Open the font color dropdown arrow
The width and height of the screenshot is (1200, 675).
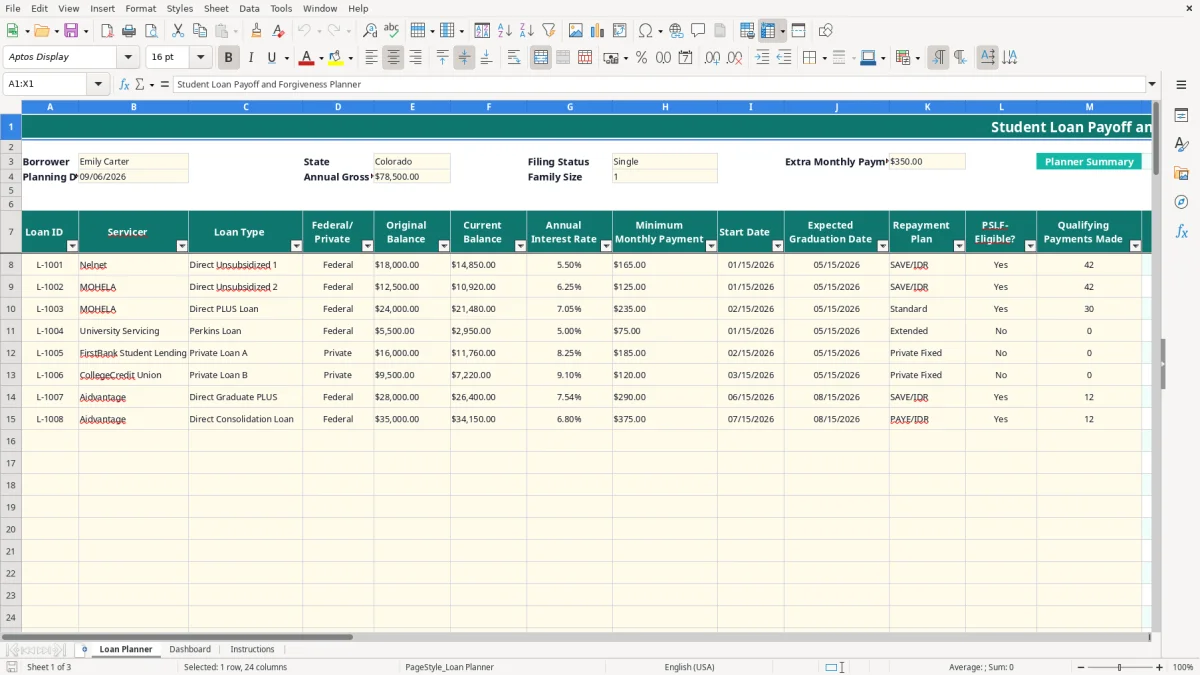click(320, 58)
